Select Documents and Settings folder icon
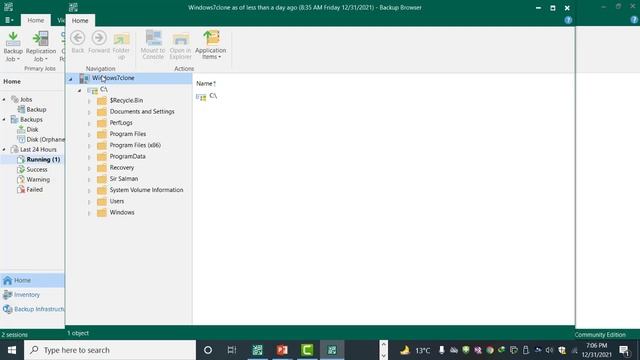 tap(102, 111)
